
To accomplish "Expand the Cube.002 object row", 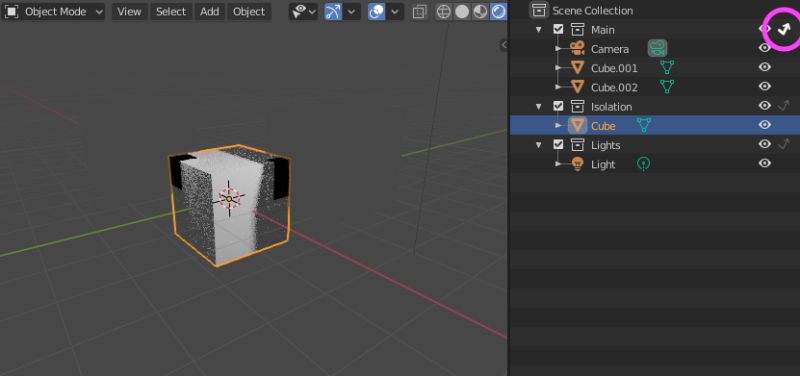I will click(559, 87).
